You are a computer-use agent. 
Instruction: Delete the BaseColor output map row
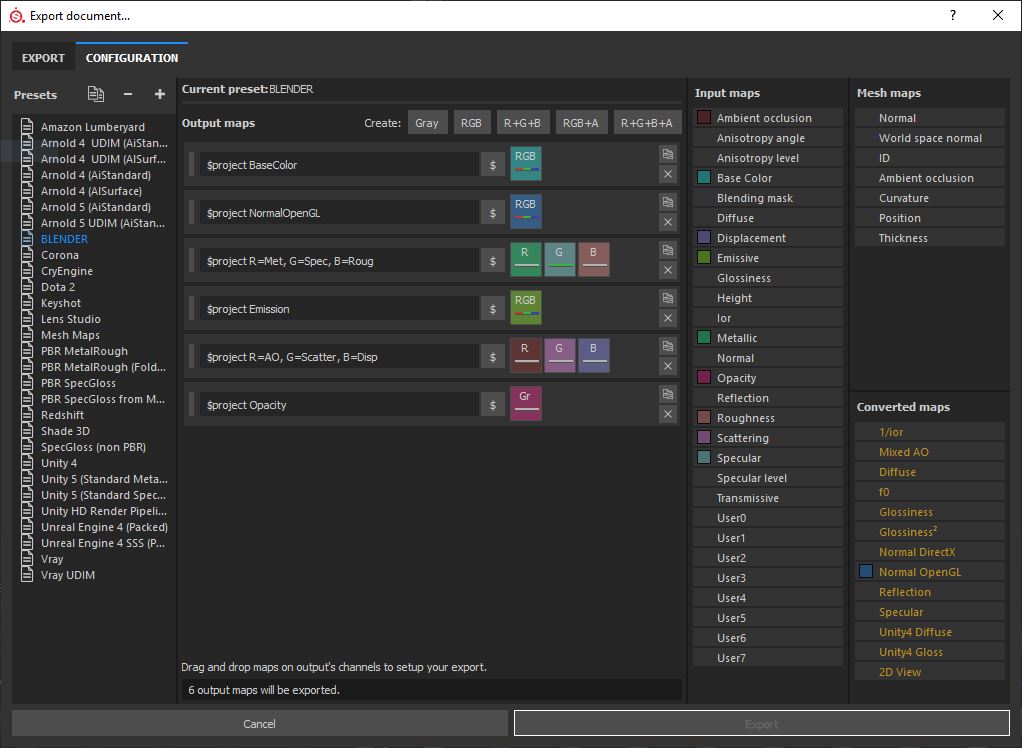tap(667, 174)
